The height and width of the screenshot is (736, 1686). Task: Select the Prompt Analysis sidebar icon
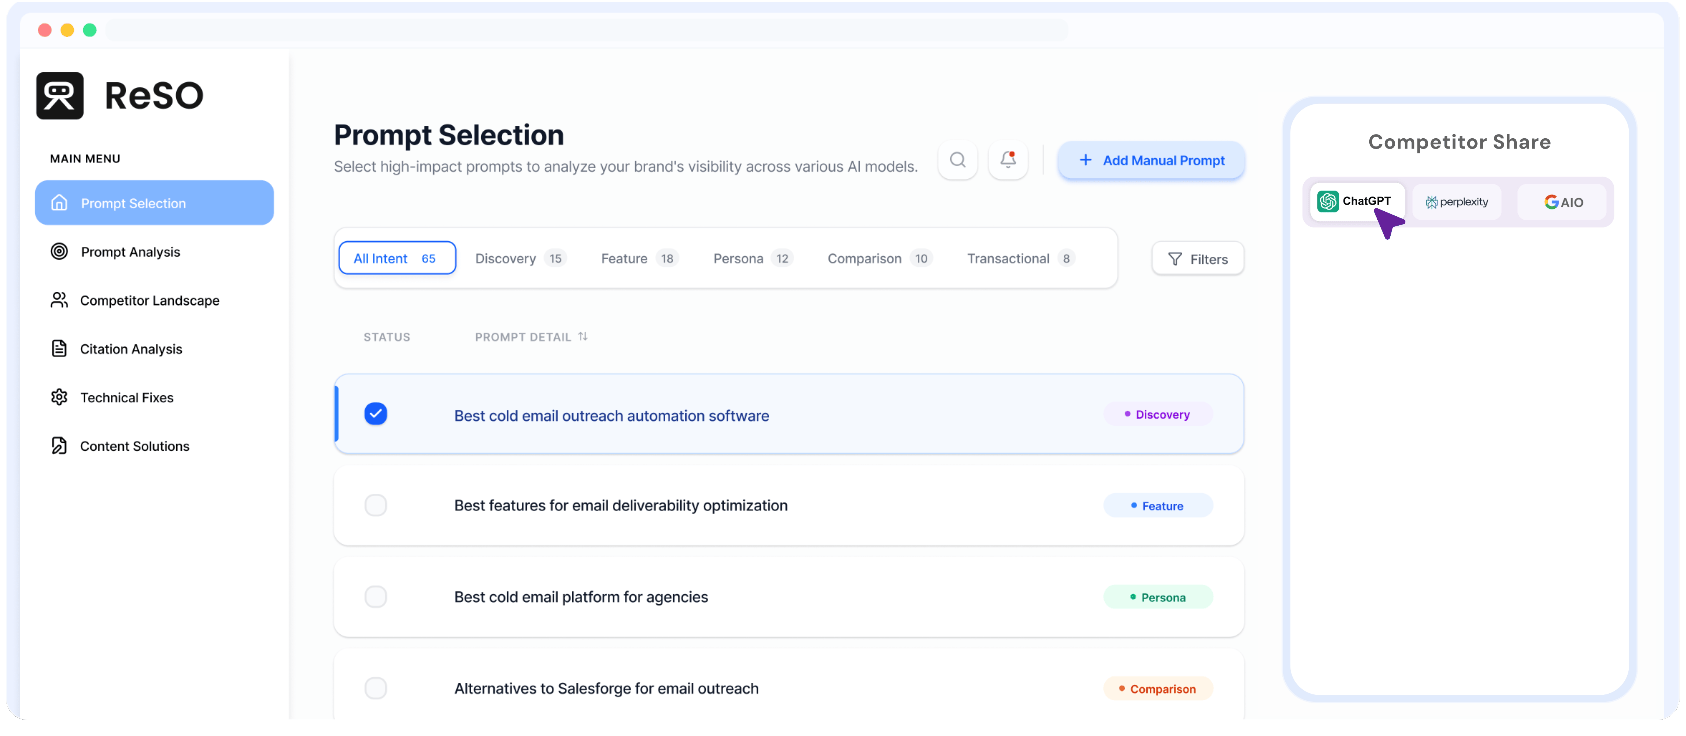[x=60, y=251]
